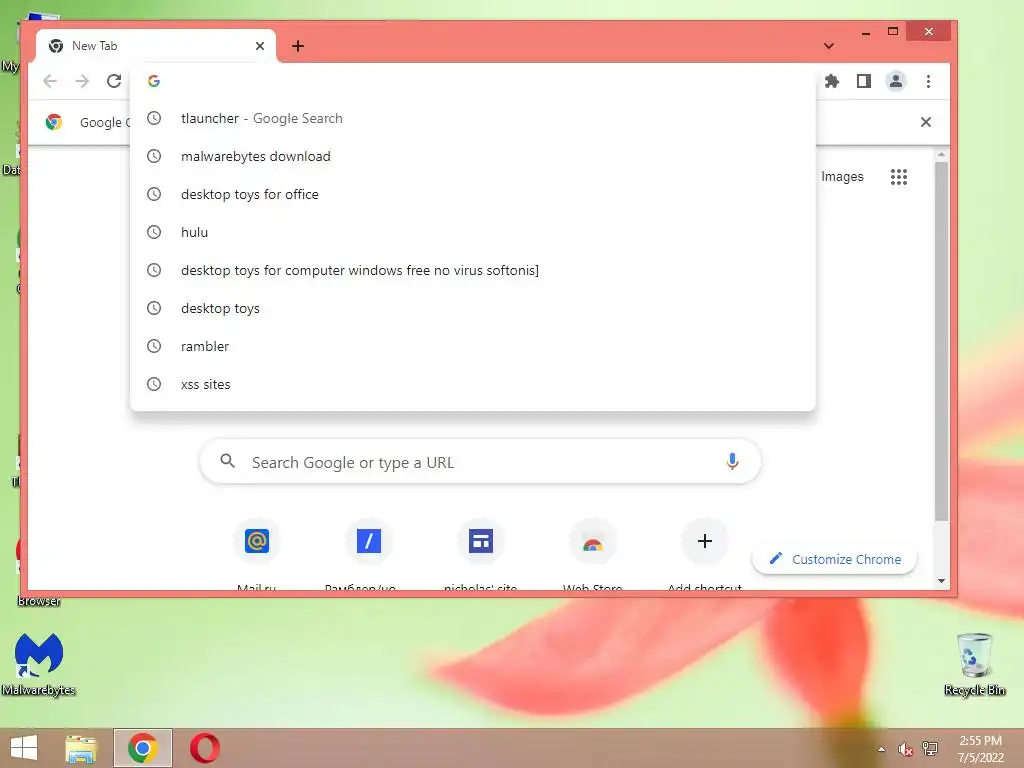Launch Opera from the taskbar

click(204, 748)
